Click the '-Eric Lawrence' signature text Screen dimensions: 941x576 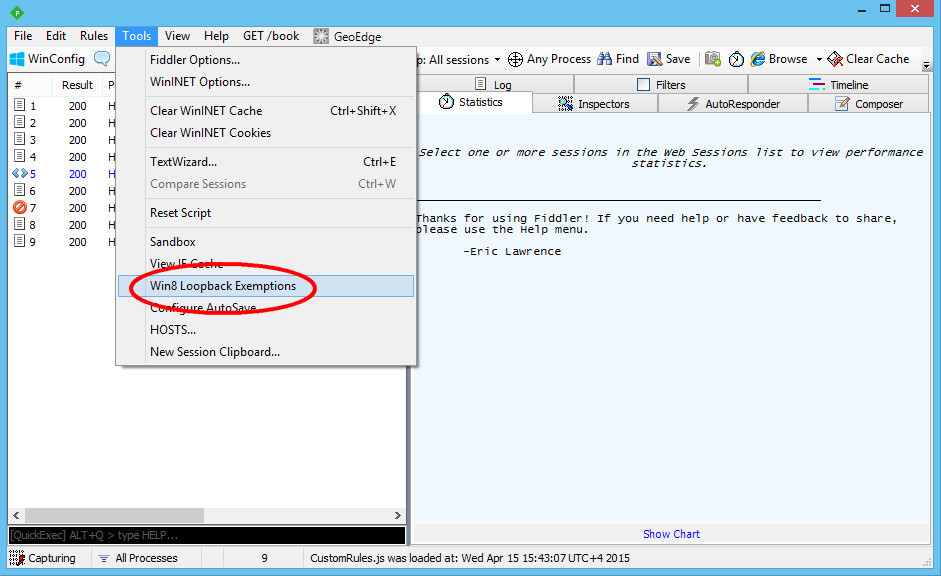[512, 251]
